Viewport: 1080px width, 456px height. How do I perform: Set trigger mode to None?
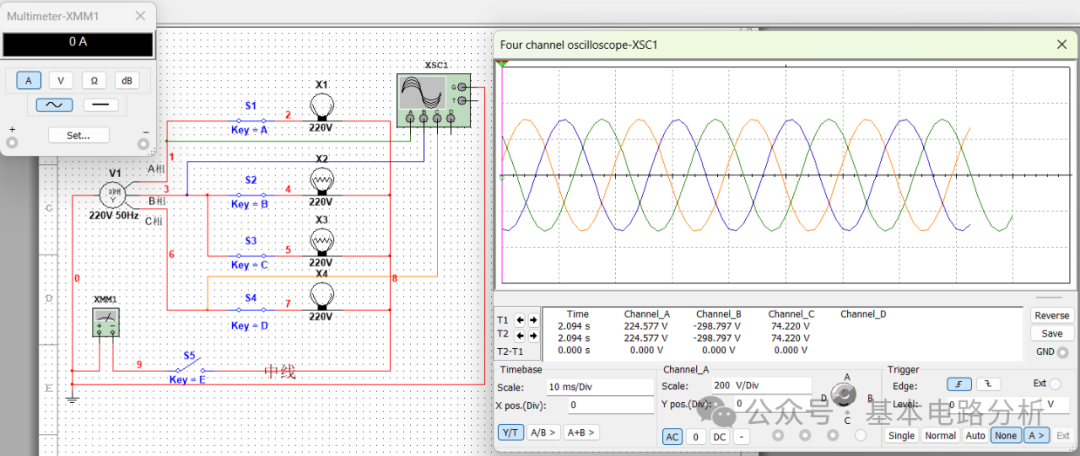pos(1006,435)
